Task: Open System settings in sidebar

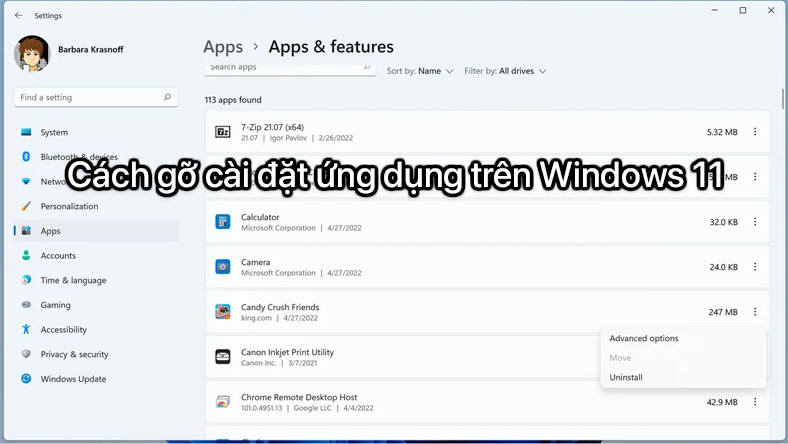Action: pos(96,132)
